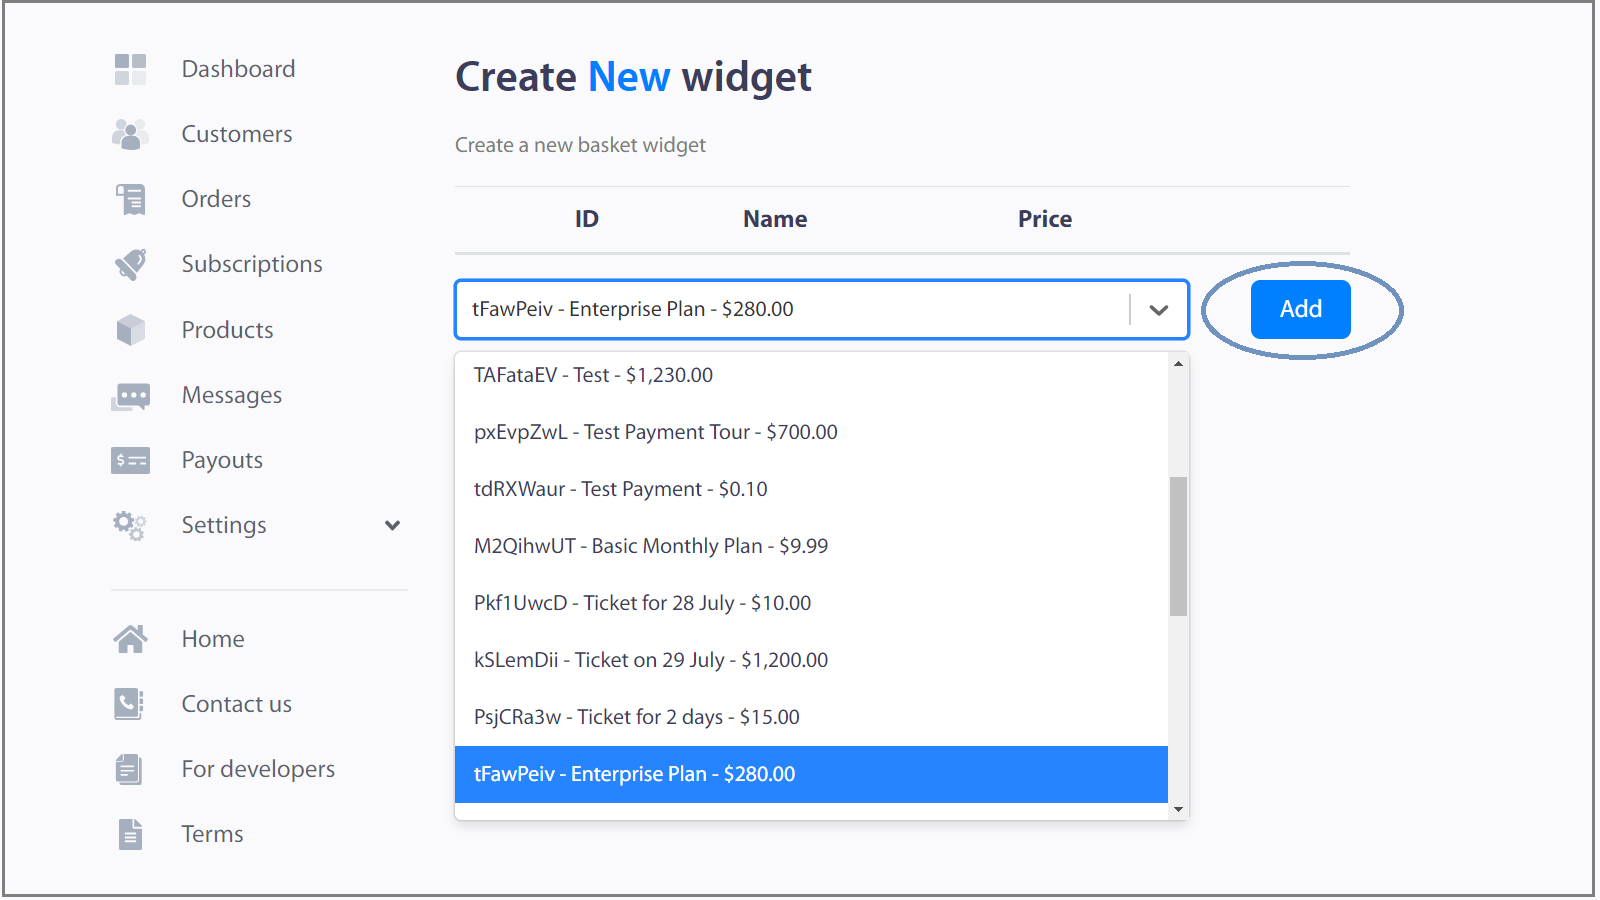The height and width of the screenshot is (900, 1600).
Task: Click the Dashboard grid icon
Action: click(130, 69)
